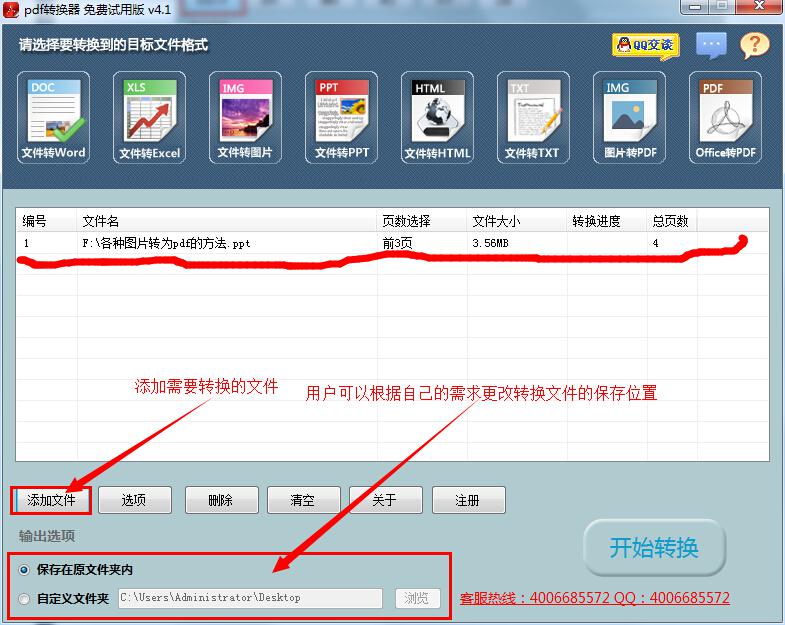The width and height of the screenshot is (785, 625).
Task: Click the 总页数 column header
Action: click(x=672, y=221)
